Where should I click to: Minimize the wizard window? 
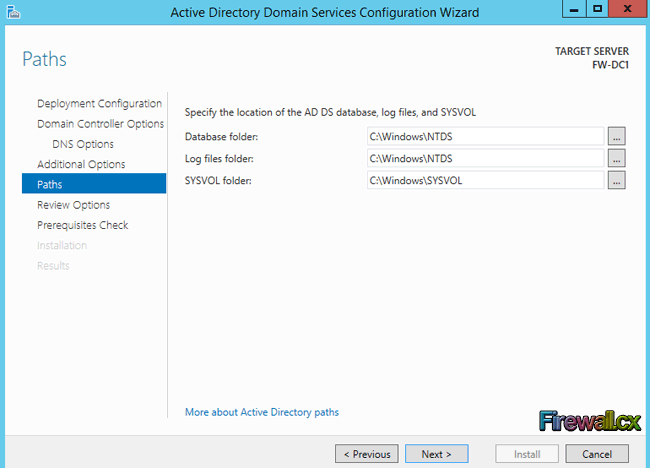click(574, 9)
